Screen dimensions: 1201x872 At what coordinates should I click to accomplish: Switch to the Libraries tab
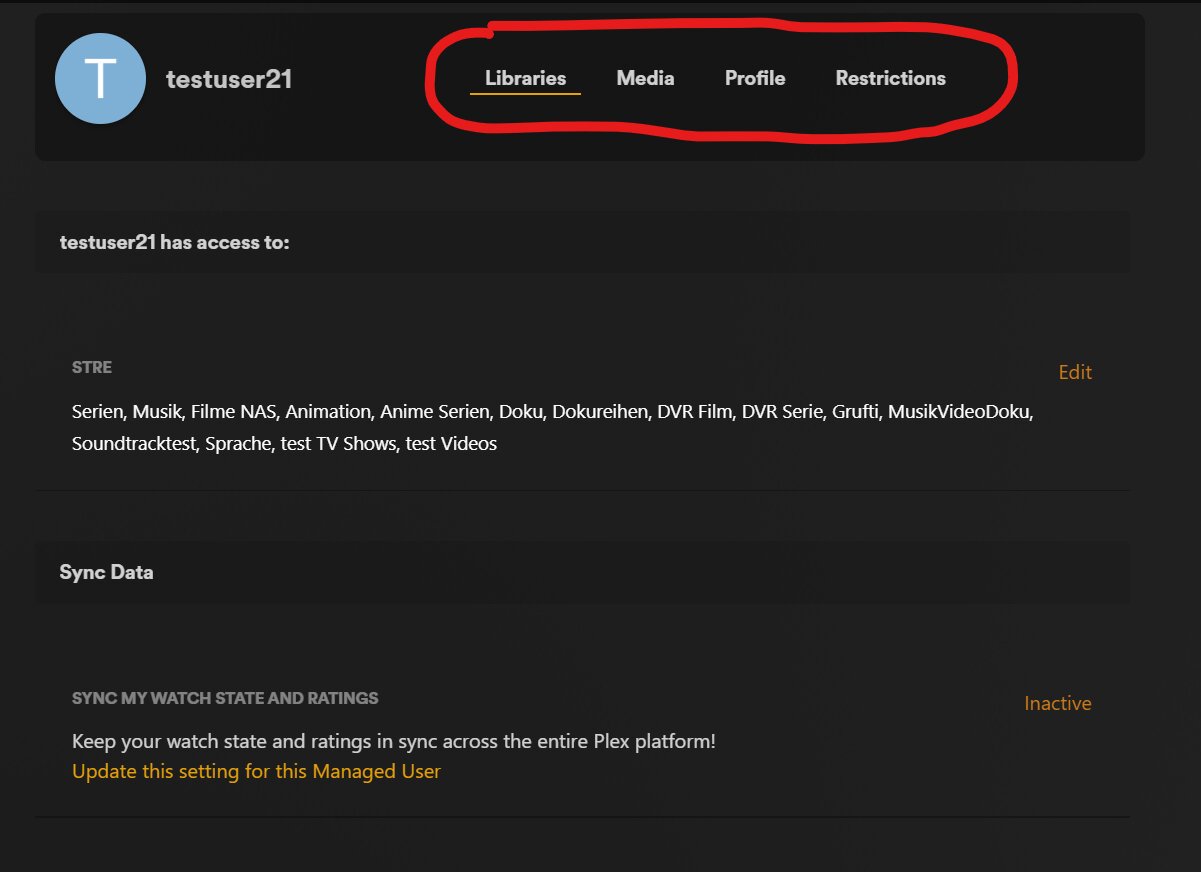pos(525,78)
